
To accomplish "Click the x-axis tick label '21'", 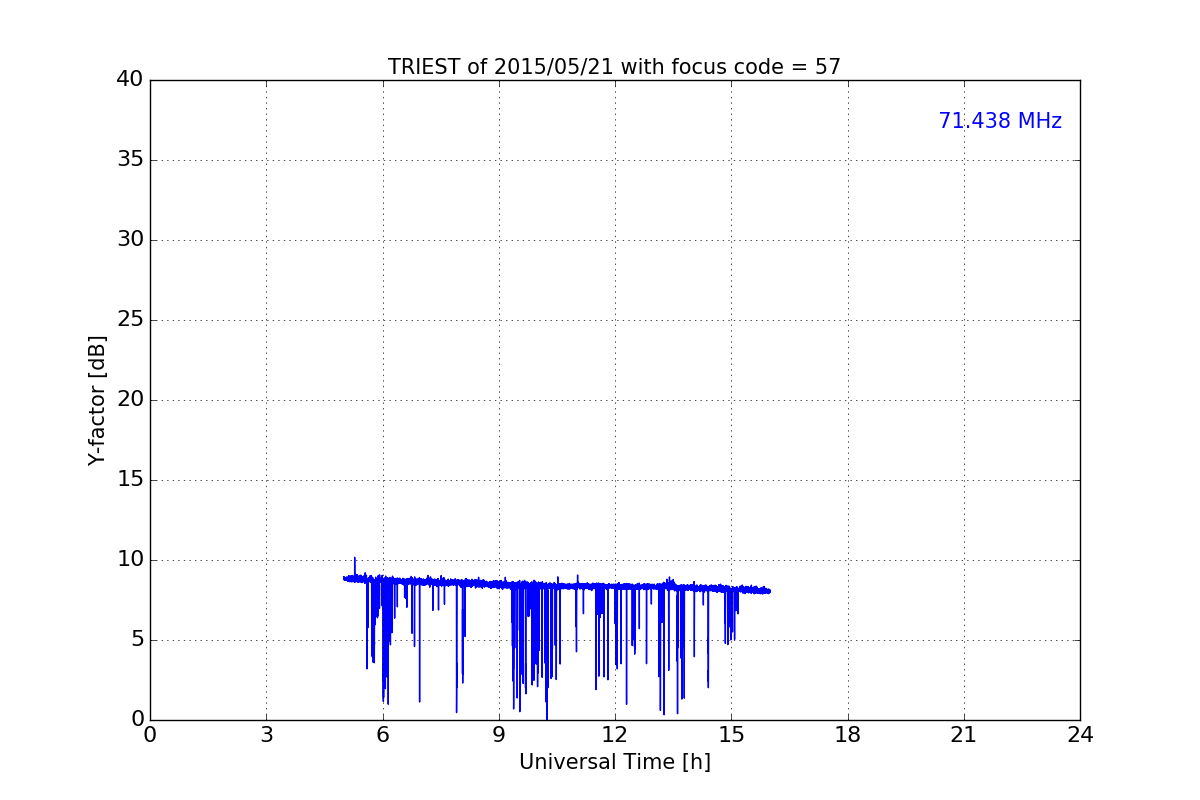I will coord(964,735).
